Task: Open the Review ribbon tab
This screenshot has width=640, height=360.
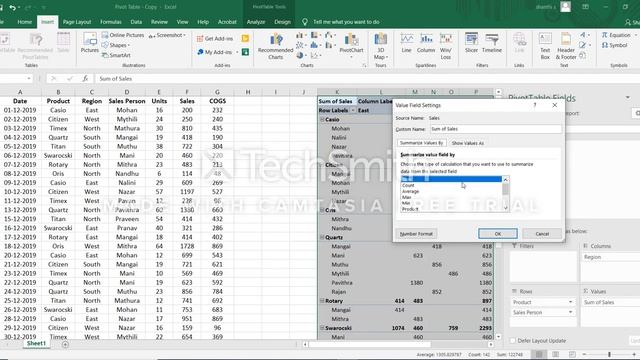Action: tap(159, 22)
